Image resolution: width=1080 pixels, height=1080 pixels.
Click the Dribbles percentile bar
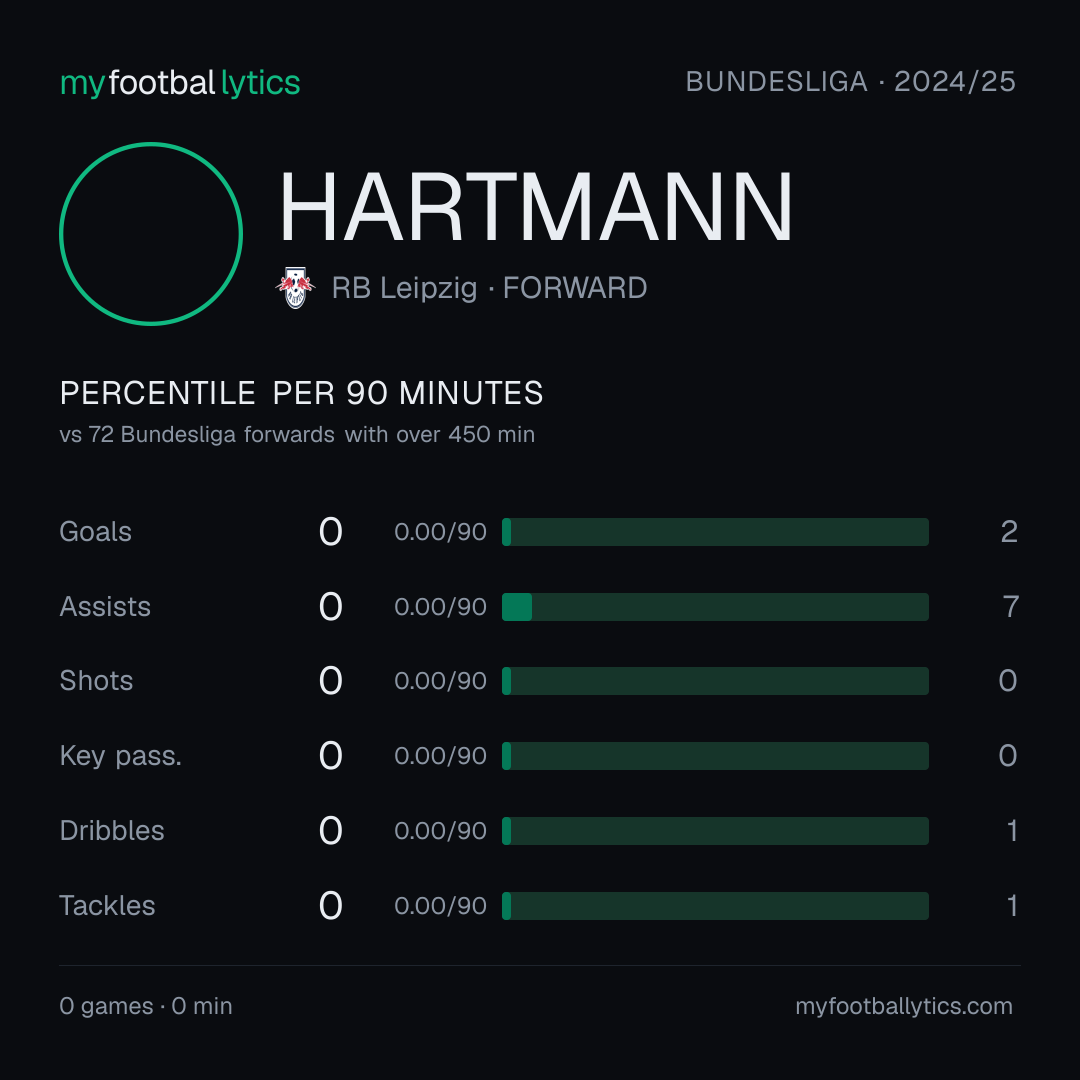[x=715, y=831]
